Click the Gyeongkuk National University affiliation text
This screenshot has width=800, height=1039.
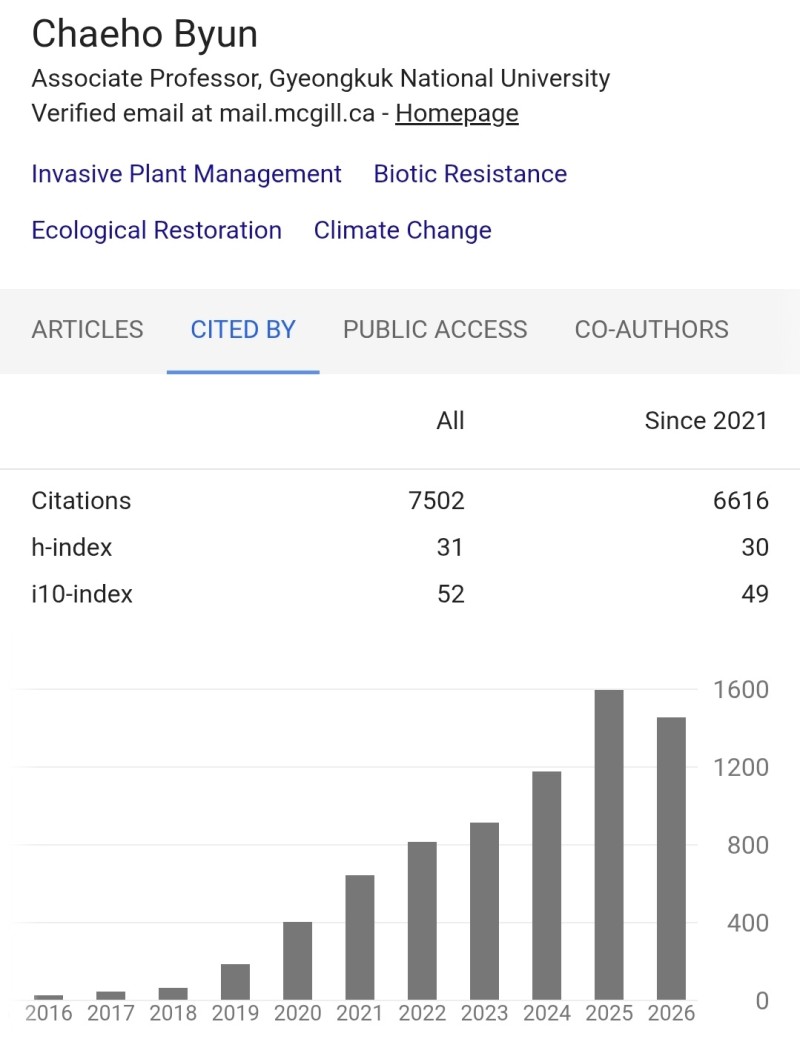439,78
